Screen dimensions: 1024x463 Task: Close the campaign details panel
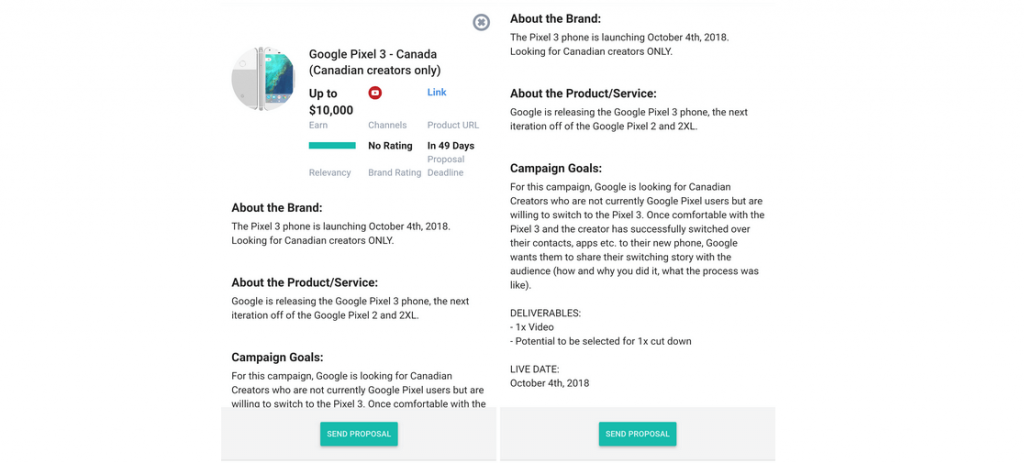(x=481, y=22)
